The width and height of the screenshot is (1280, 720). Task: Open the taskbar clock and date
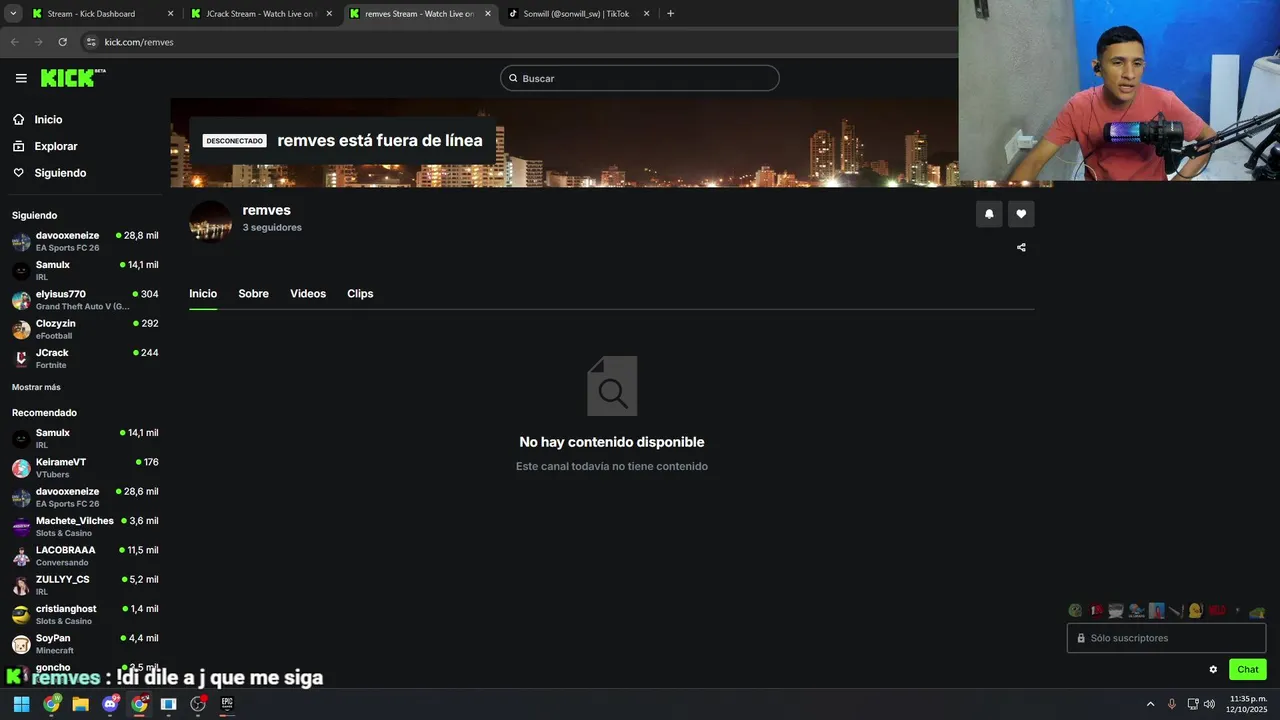tap(1247, 704)
